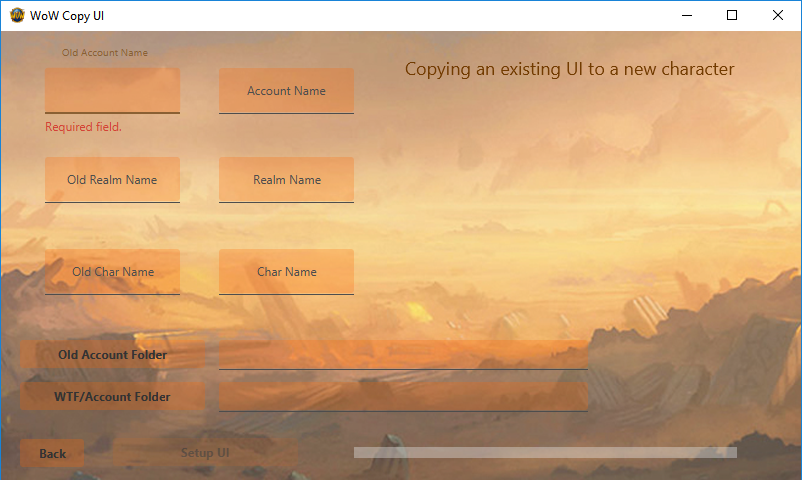Activate the Realm Name input box
The width and height of the screenshot is (802, 480).
286,180
